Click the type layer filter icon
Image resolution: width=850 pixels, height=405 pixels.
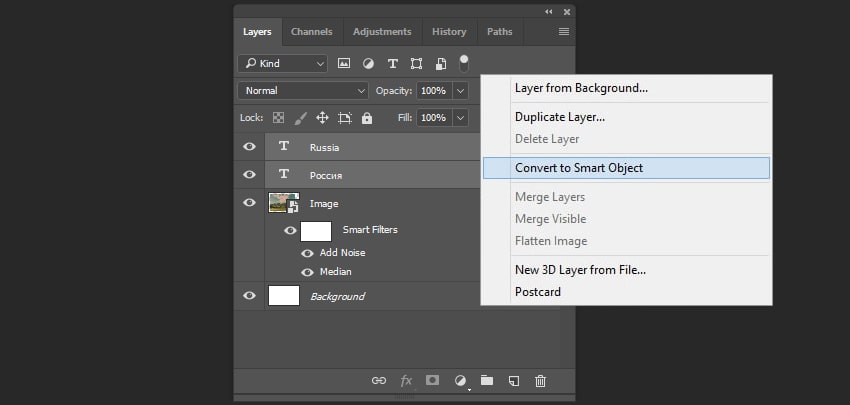click(x=392, y=63)
